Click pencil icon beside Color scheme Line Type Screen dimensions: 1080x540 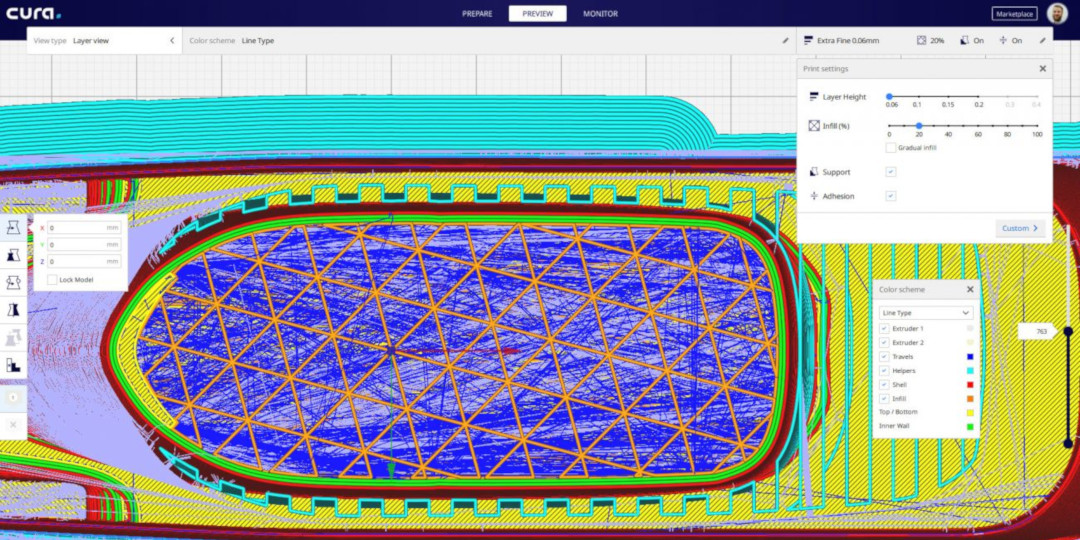click(x=785, y=41)
